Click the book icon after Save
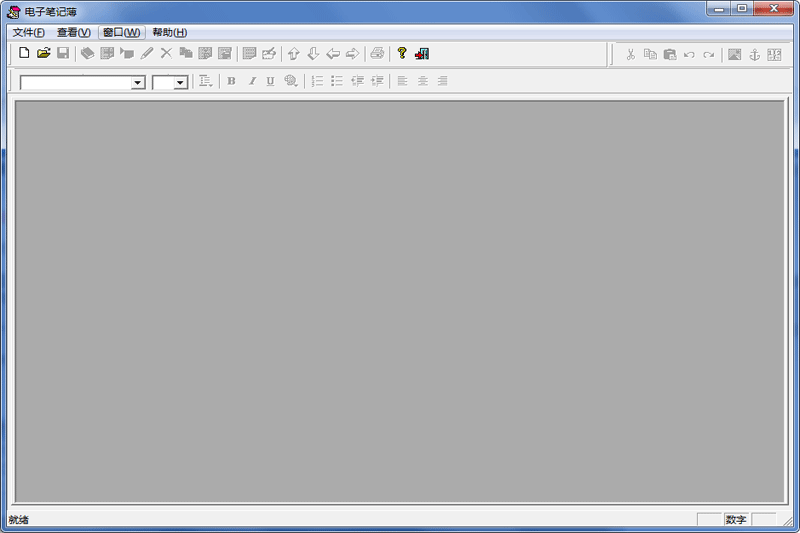Screen dimensions: 800x533 [x=87, y=53]
